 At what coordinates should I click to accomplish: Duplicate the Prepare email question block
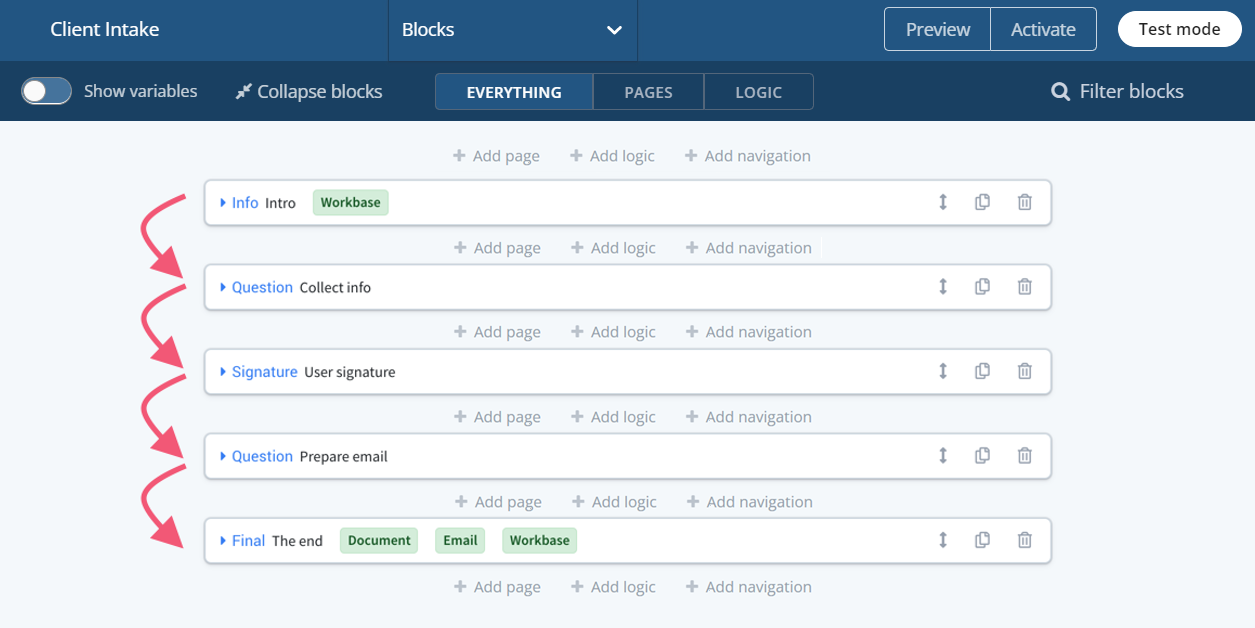coord(981,455)
